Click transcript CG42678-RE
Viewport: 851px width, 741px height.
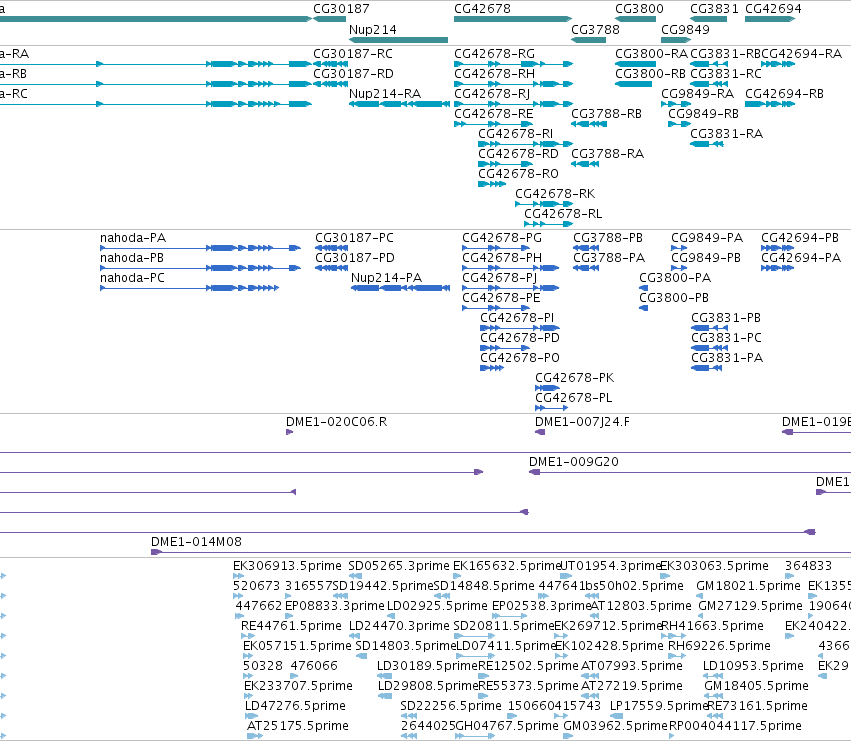point(493,113)
